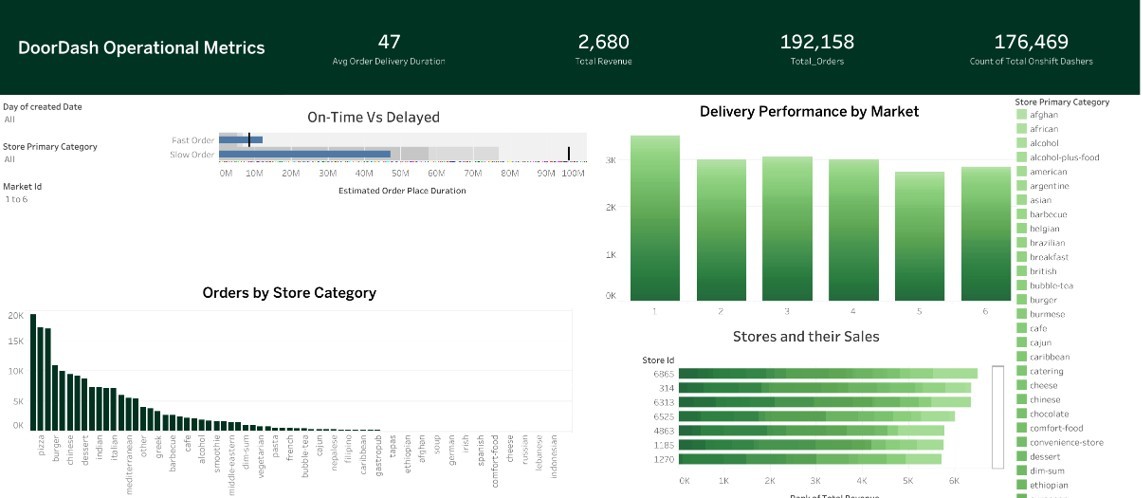Select the Market 3 bar in Delivery Performance
1143x498 pixels.
[x=787, y=228]
